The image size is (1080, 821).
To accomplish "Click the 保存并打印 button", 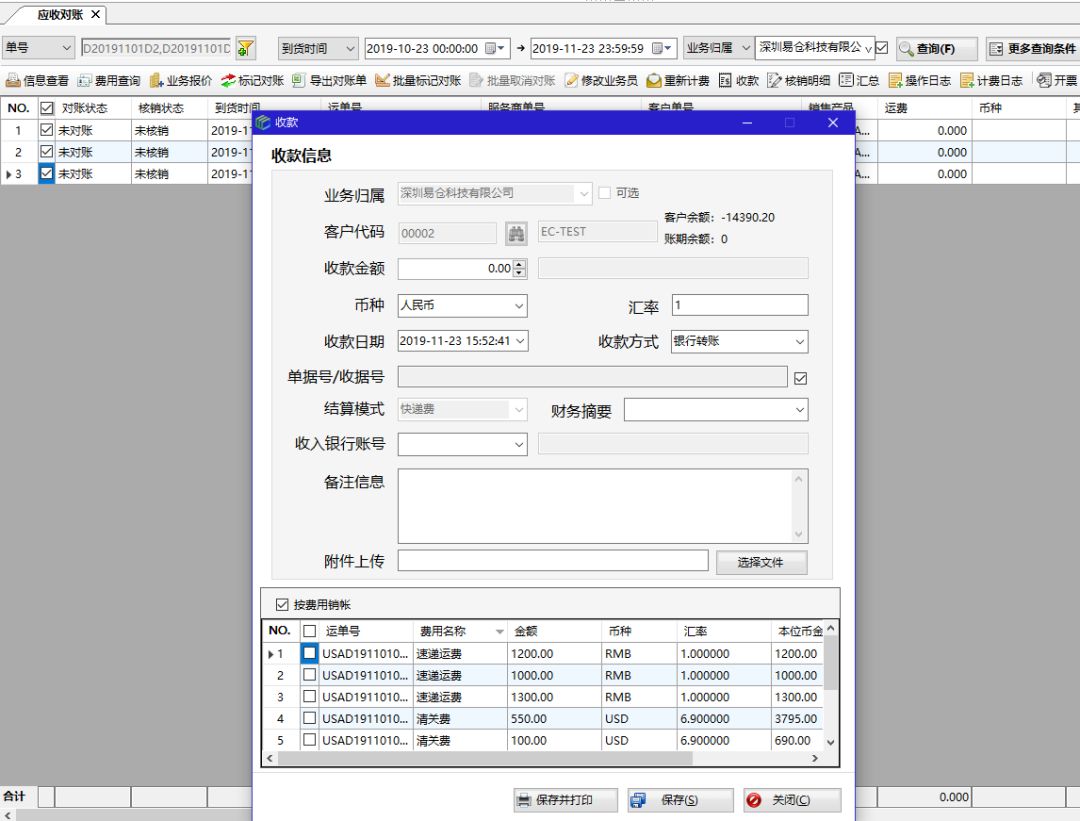I will tap(566, 799).
